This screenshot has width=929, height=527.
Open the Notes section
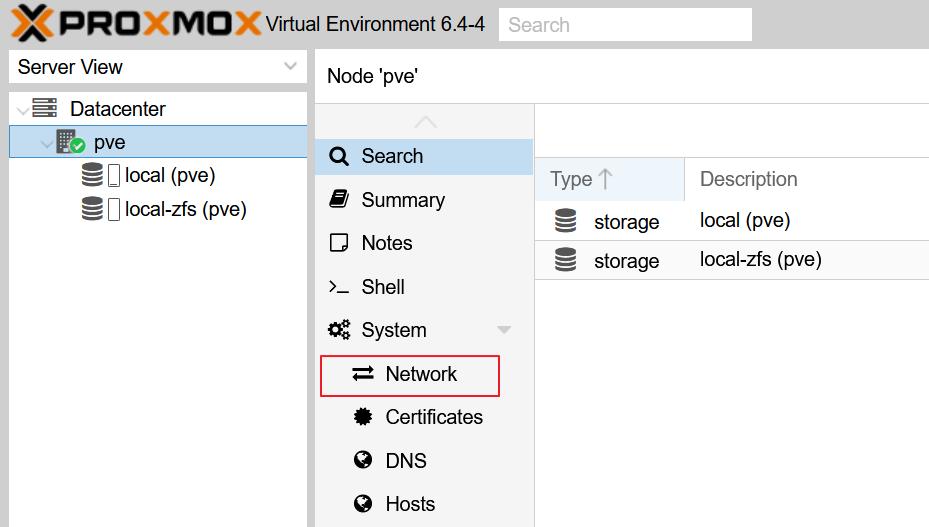pyautogui.click(x=386, y=243)
